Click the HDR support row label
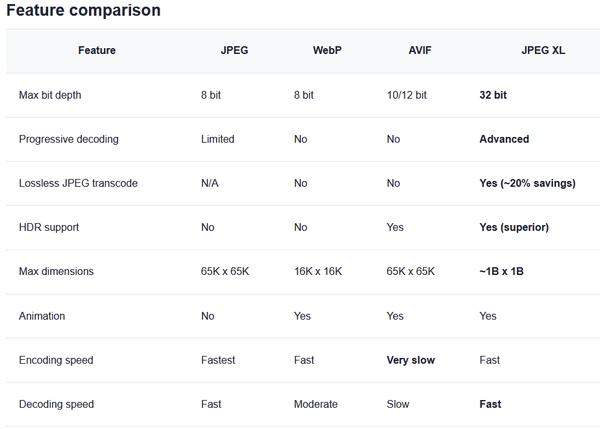 (49, 227)
